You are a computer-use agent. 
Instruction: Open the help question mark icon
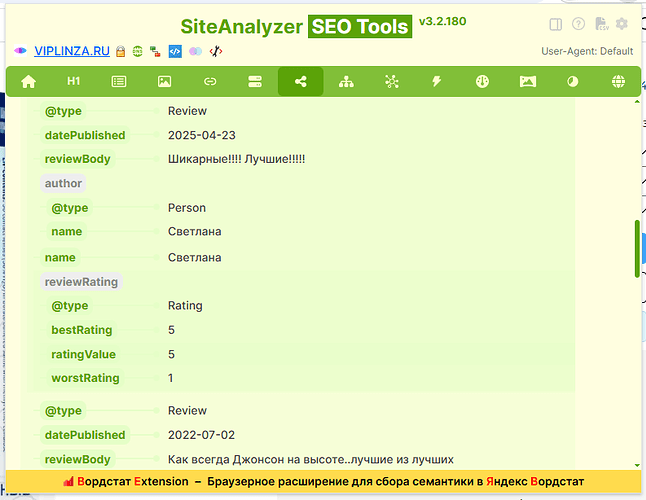(578, 24)
